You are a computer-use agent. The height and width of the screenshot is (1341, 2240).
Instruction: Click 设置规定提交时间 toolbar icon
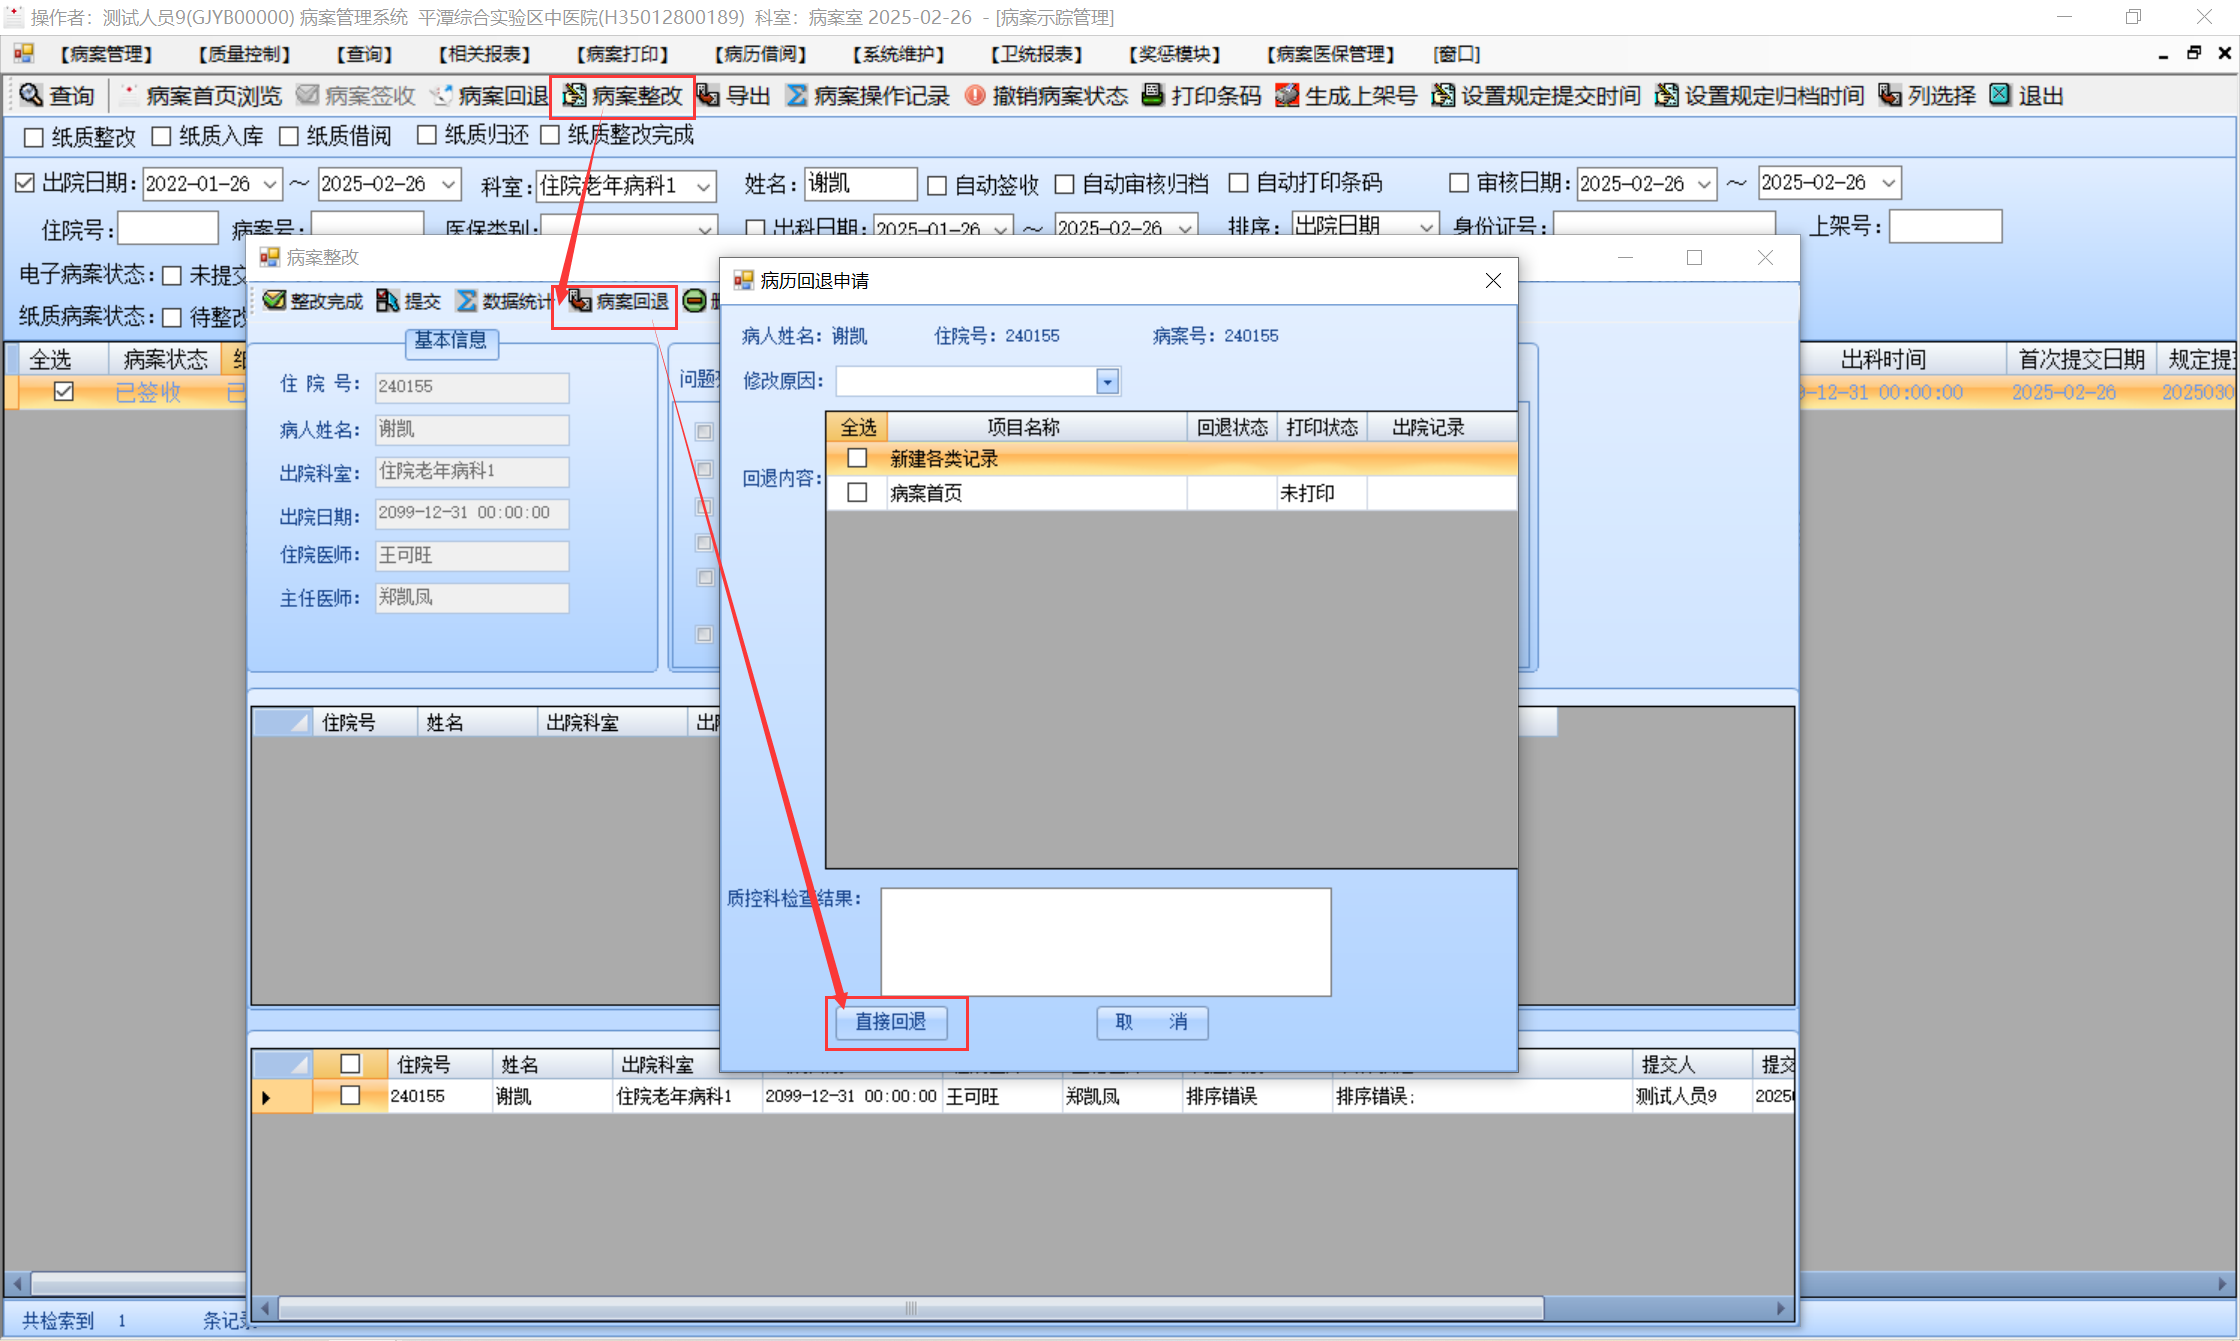(1443, 95)
